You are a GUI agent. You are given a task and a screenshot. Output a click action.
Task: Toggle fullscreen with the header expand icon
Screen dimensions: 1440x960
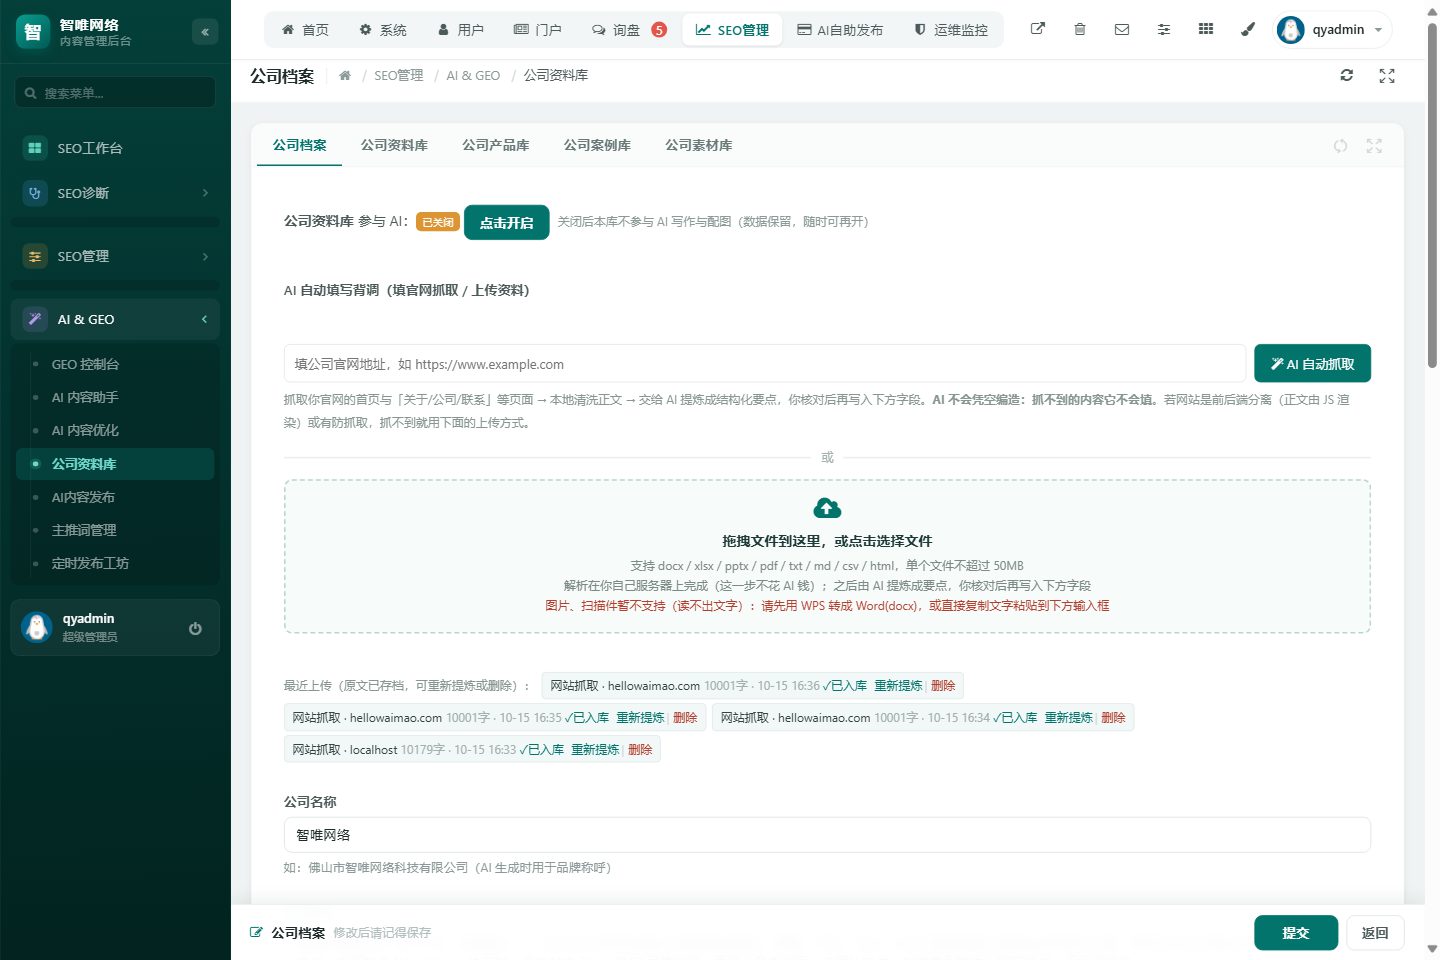1387,75
